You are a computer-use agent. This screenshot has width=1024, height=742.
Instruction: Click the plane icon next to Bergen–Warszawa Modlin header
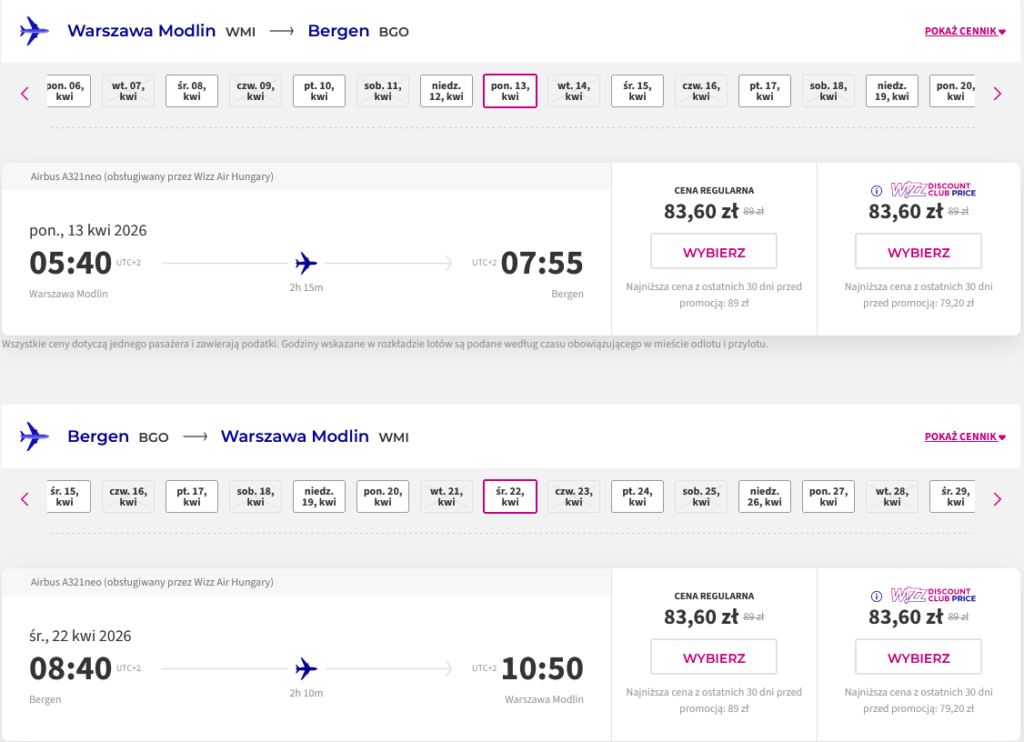coord(35,437)
